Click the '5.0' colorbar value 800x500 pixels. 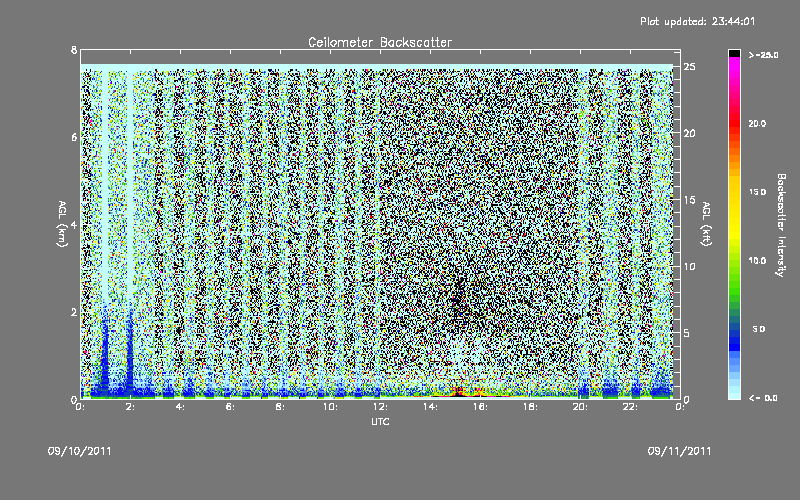pos(759,329)
